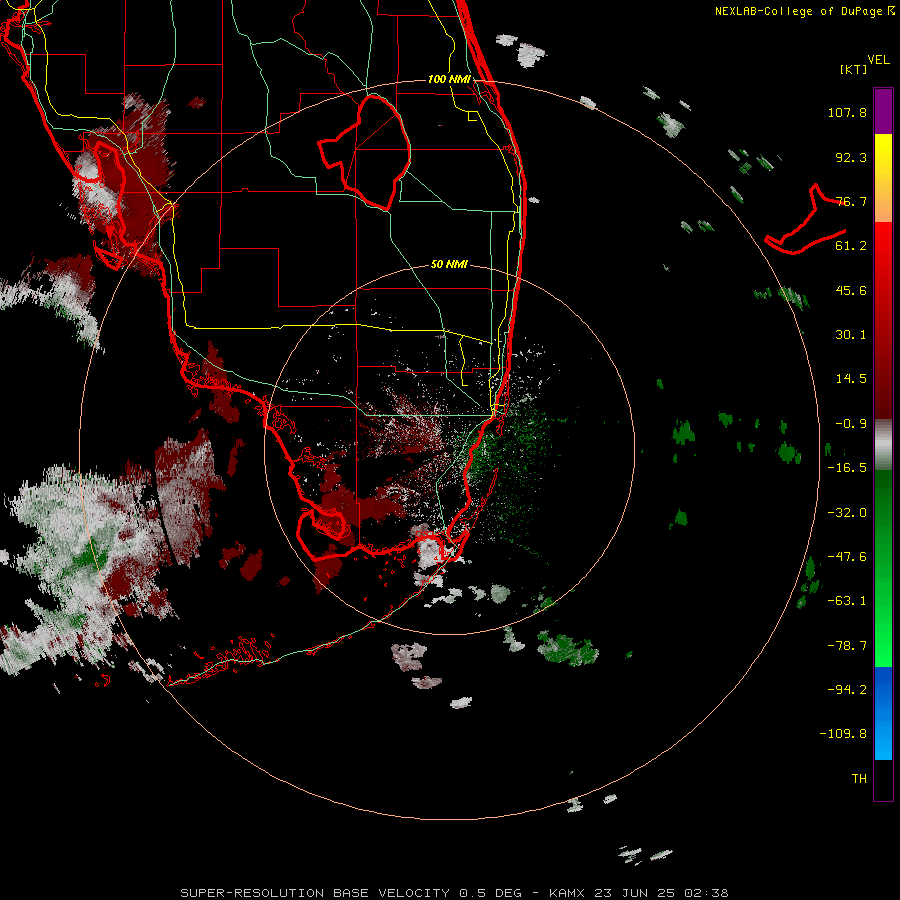
Task: Click the 92.3 value on the velocity scale
Action: 851,157
